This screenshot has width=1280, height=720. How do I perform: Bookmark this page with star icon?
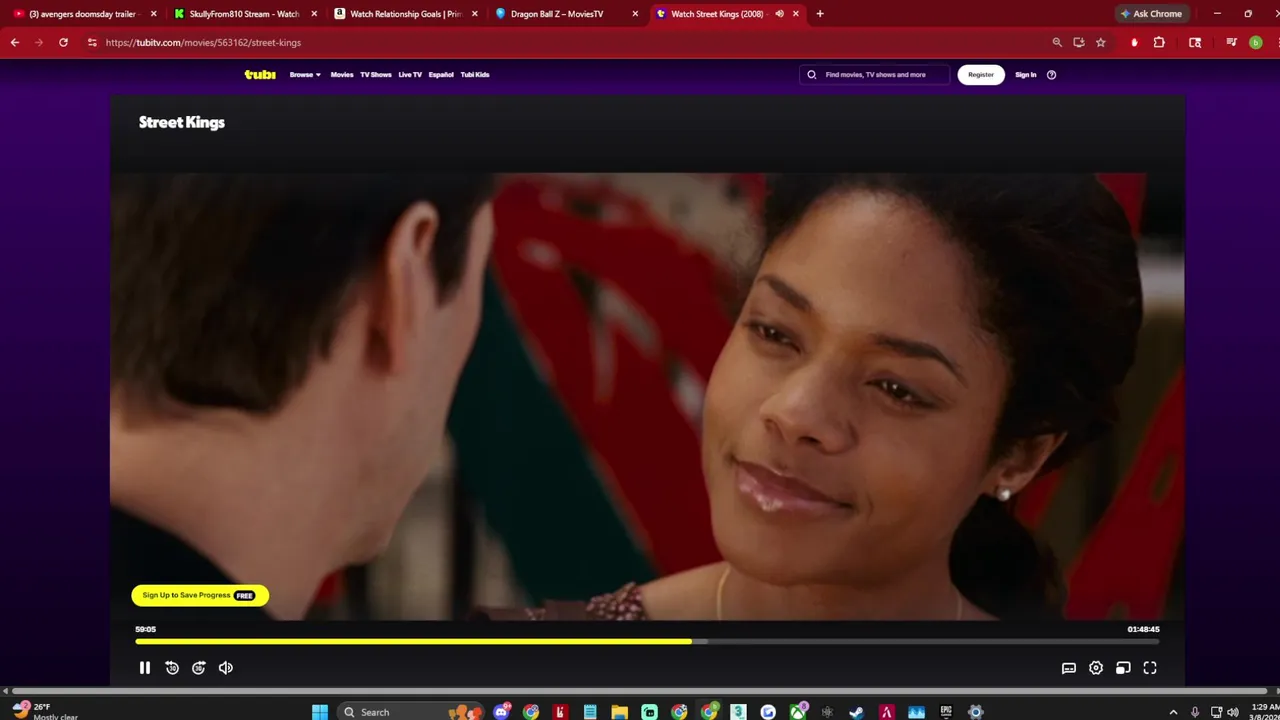1101,42
